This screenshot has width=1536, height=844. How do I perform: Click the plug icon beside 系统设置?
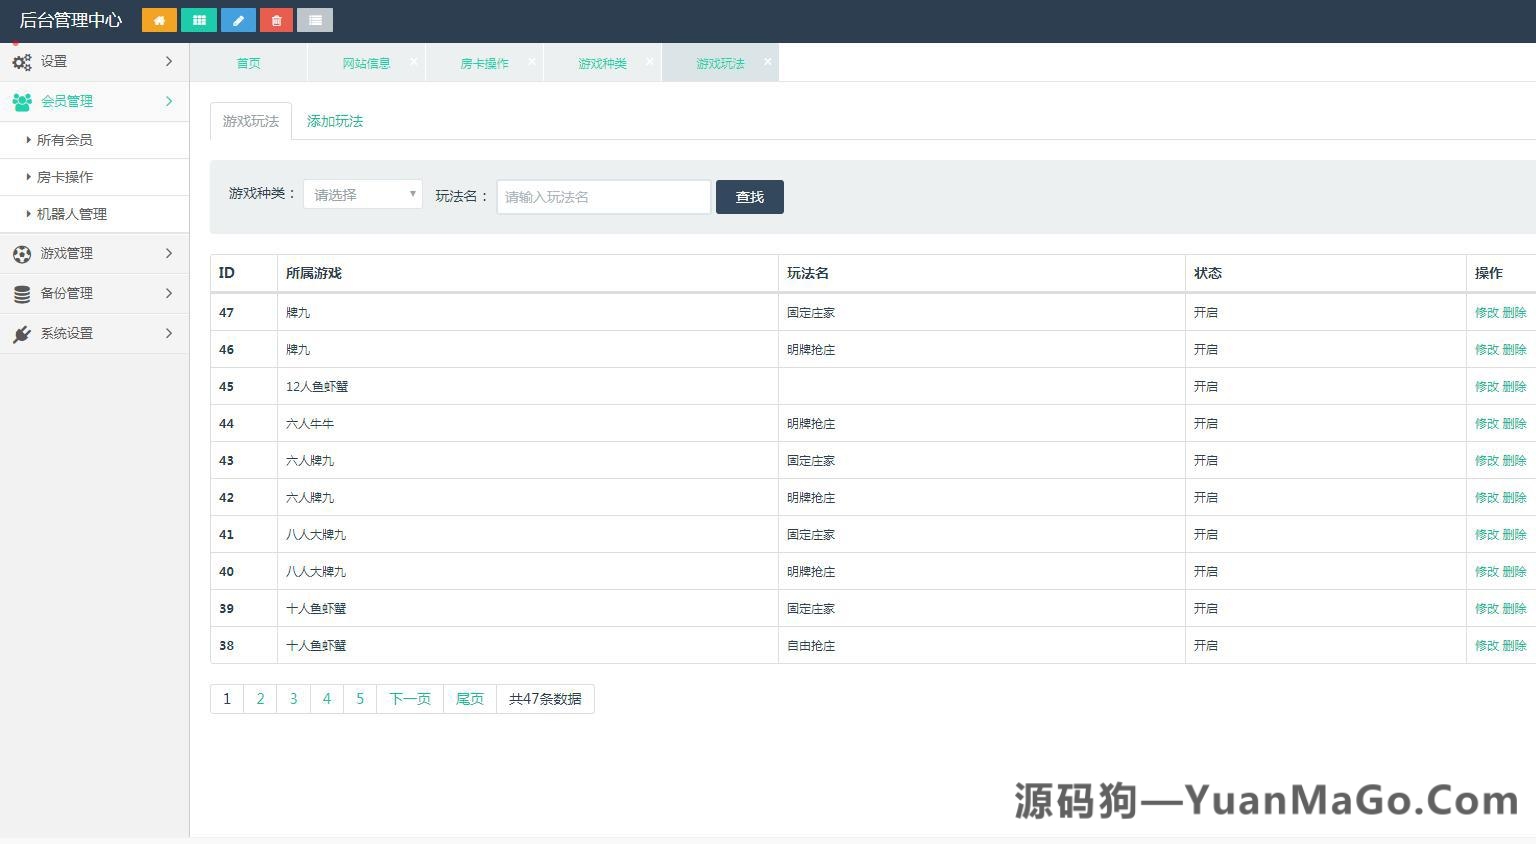22,334
